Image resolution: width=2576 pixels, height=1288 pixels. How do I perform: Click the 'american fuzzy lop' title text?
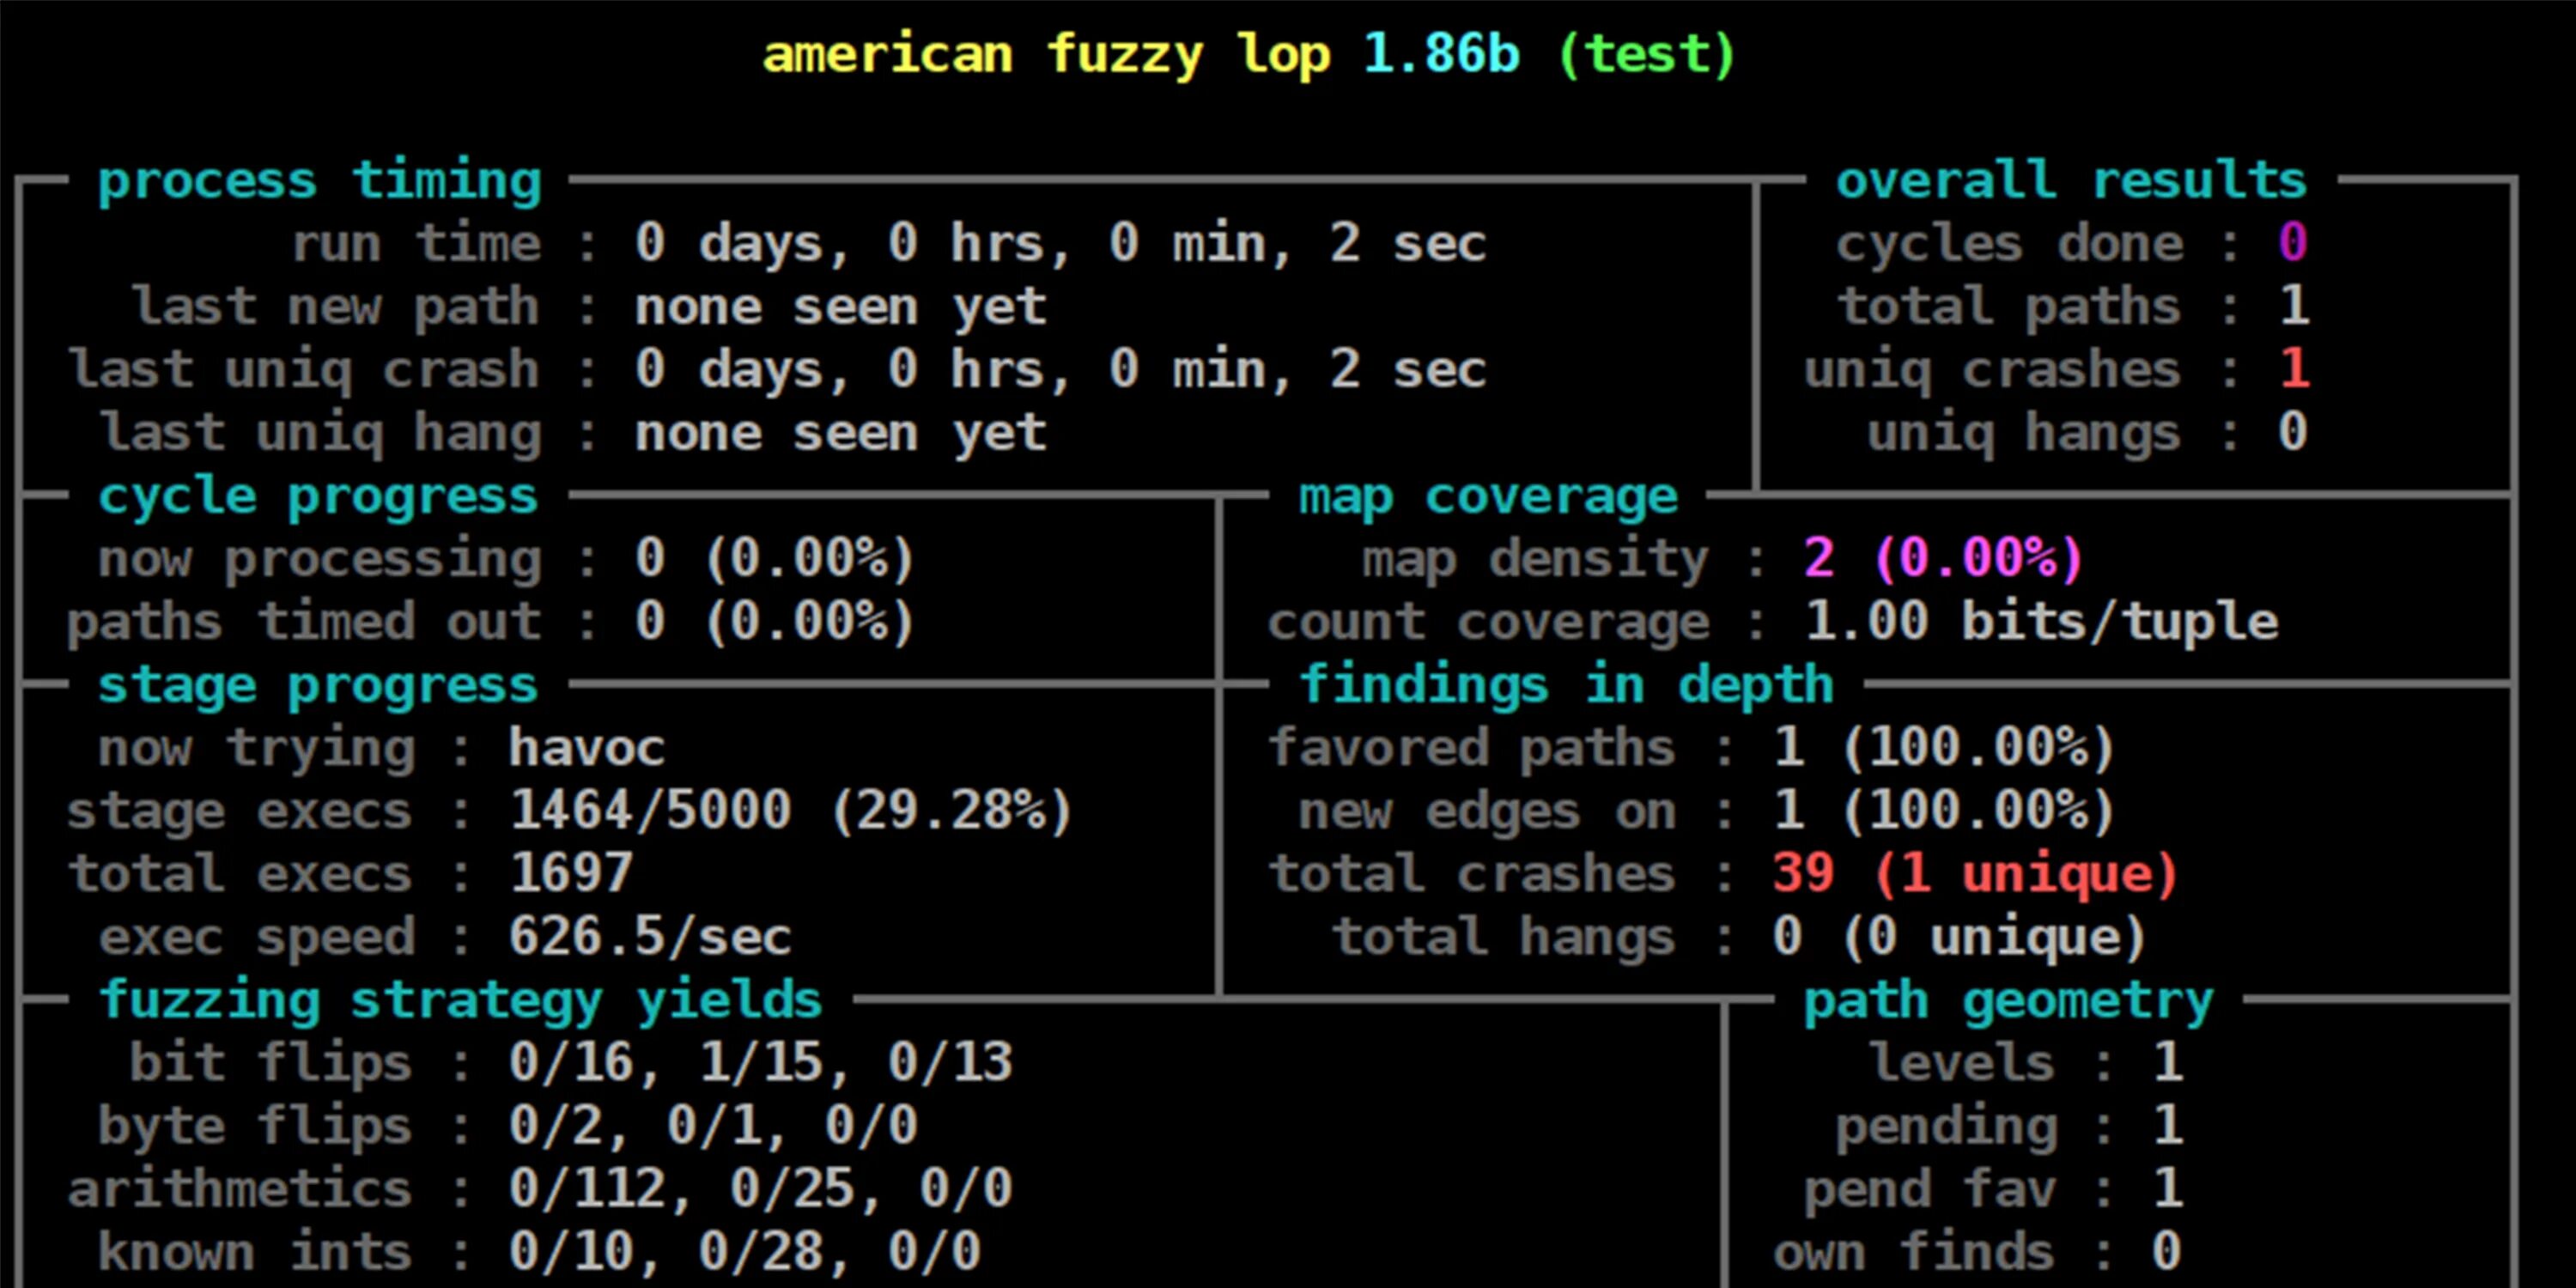(1045, 54)
